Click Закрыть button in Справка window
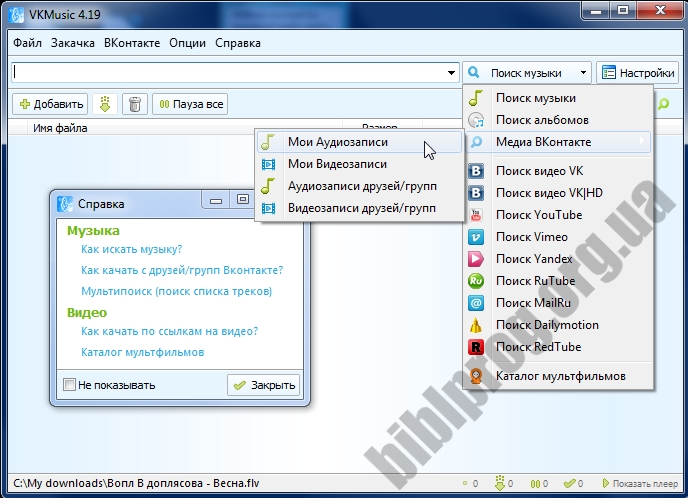688x498 pixels. click(x=263, y=385)
